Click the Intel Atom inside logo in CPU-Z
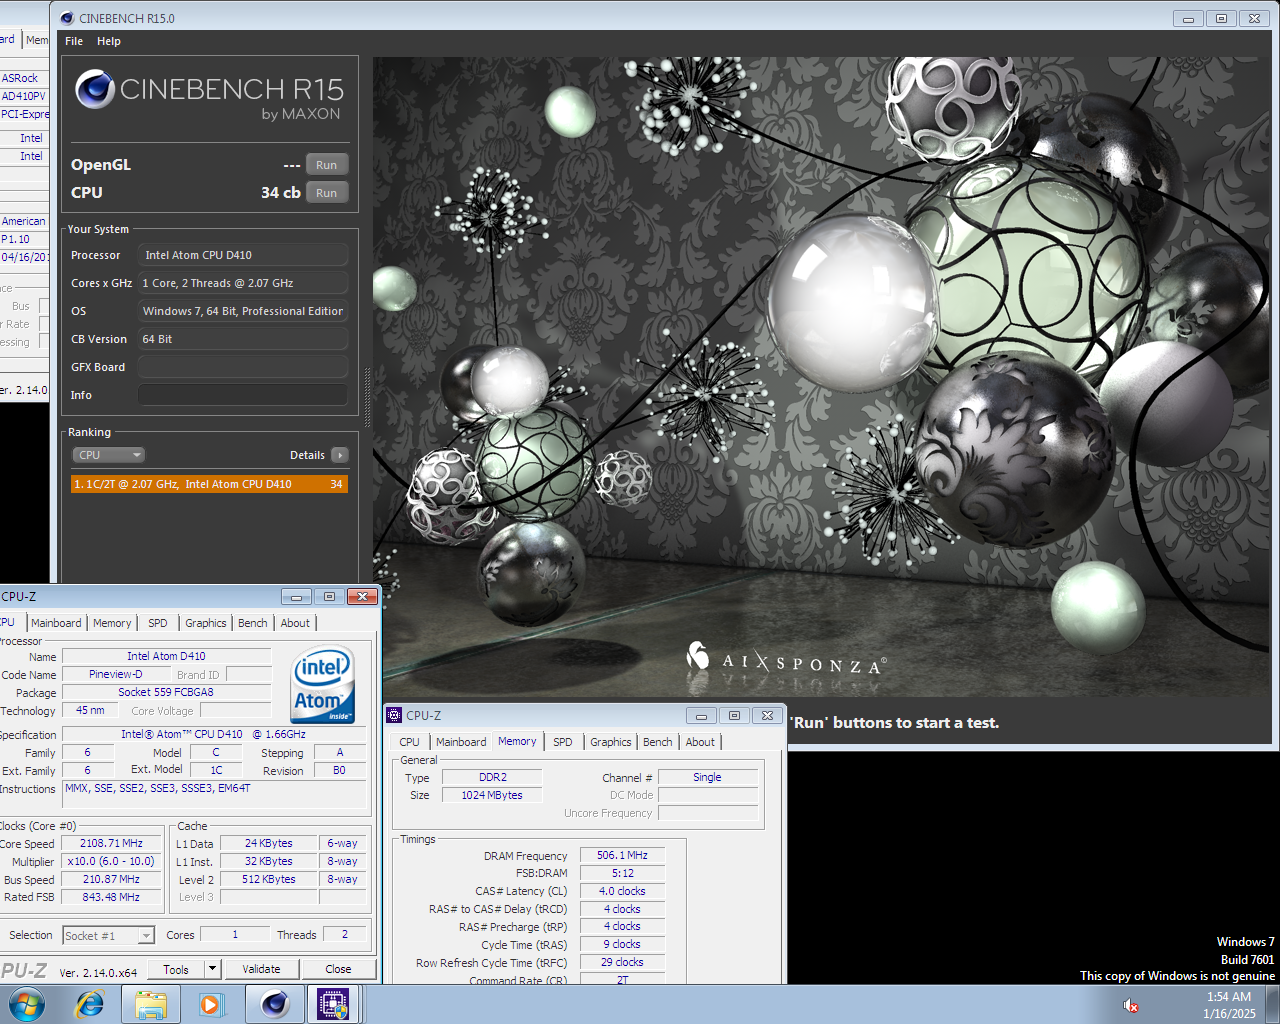 click(322, 685)
